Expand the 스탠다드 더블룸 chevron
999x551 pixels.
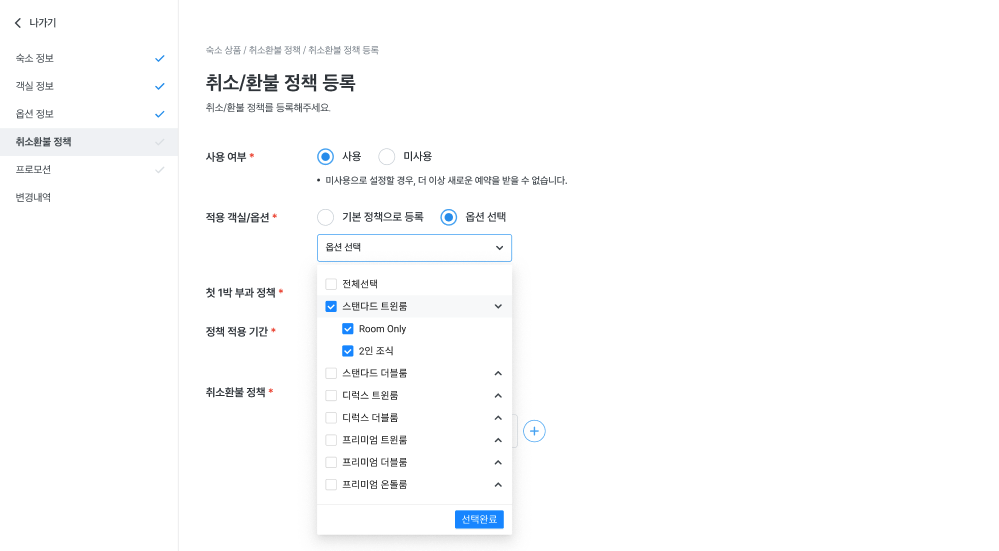click(498, 373)
